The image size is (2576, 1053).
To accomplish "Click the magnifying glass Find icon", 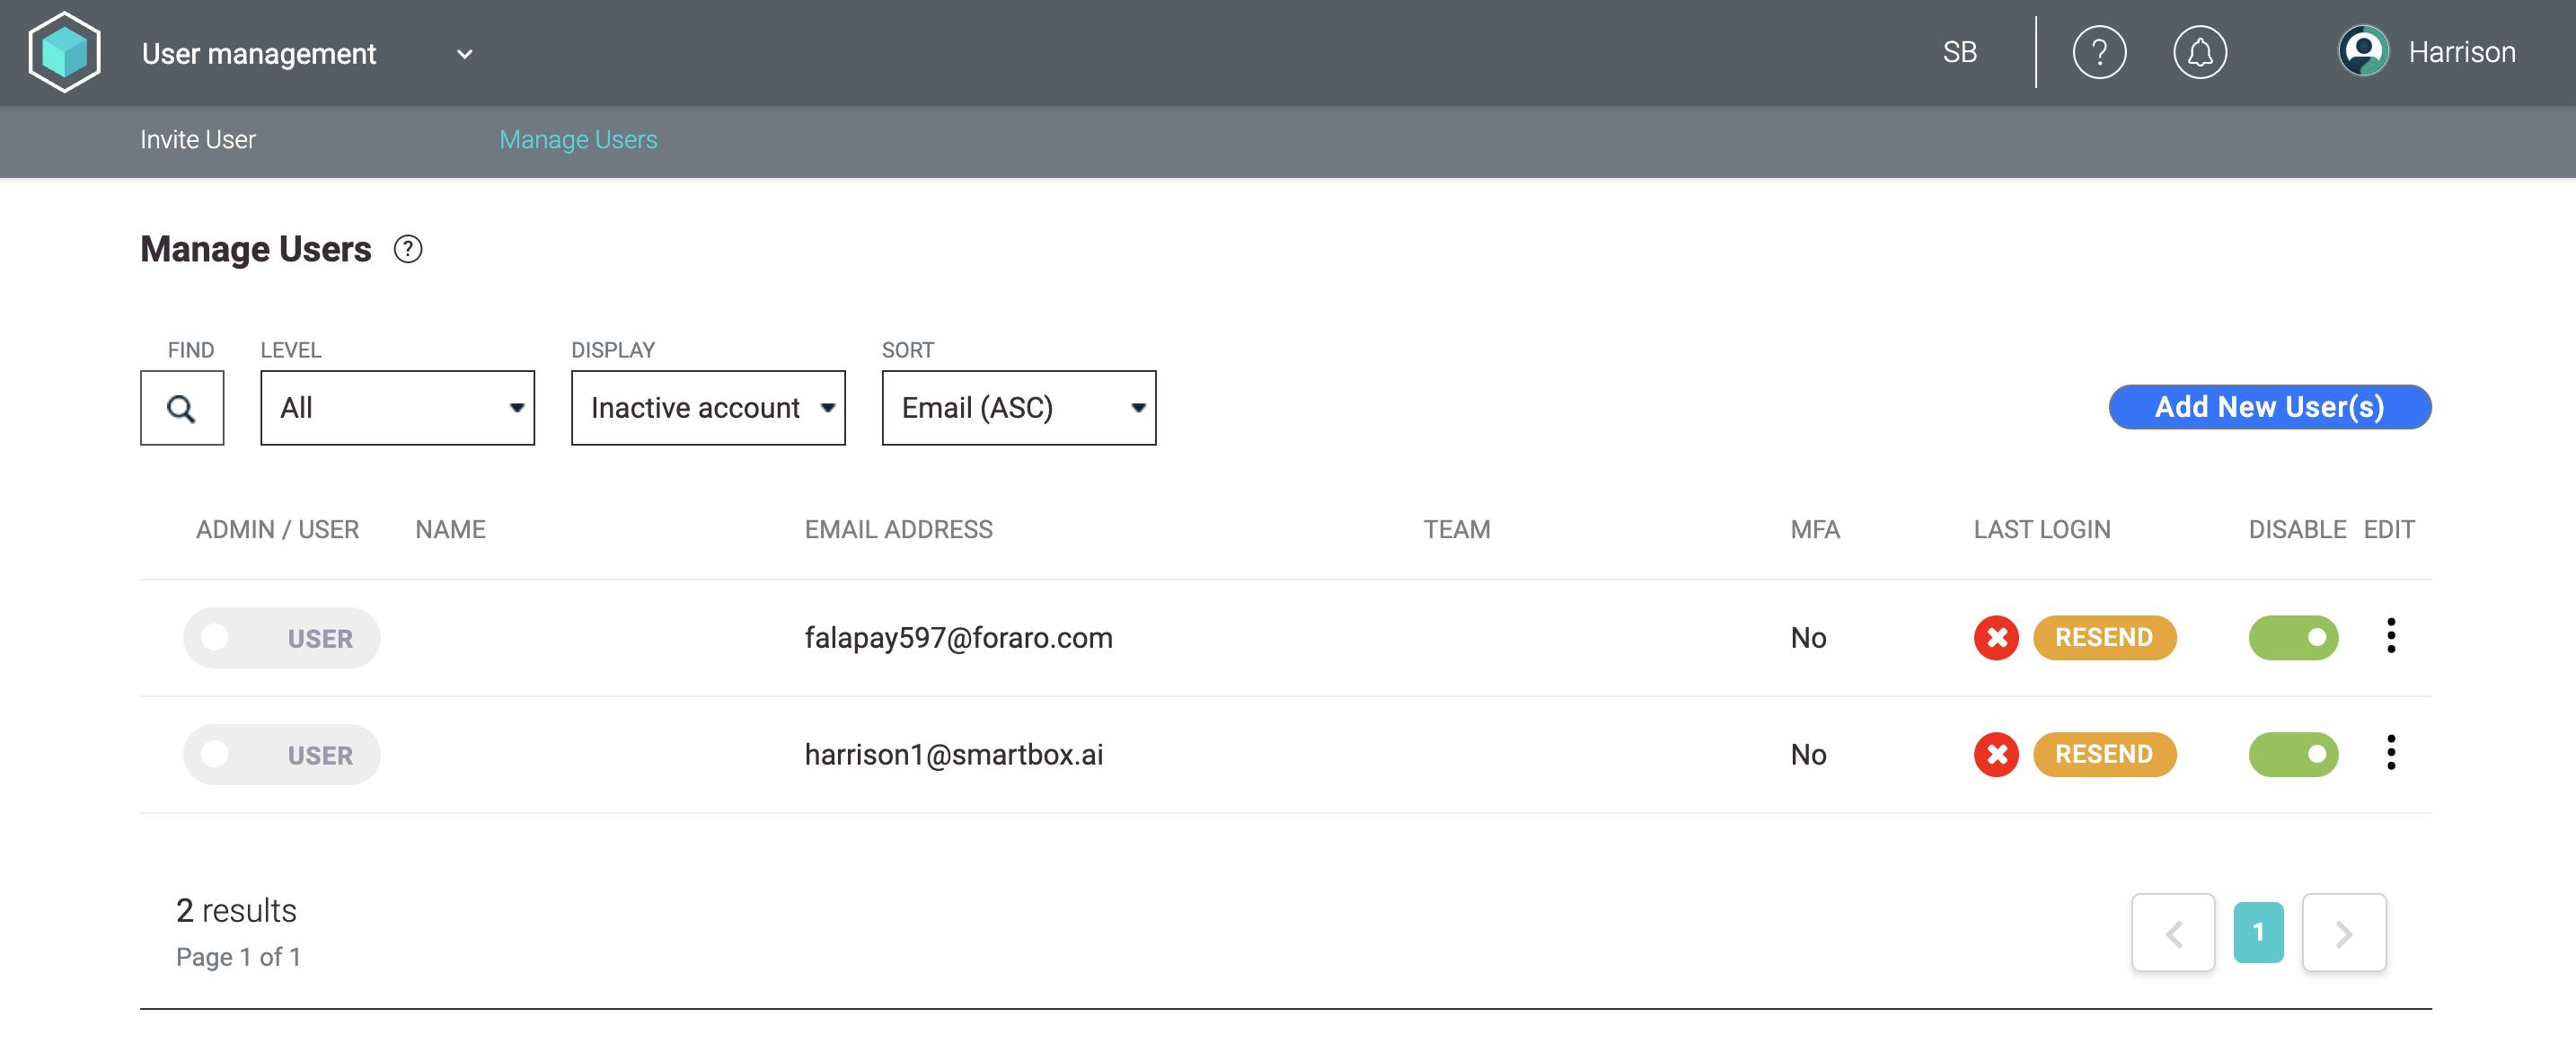I will 181,408.
